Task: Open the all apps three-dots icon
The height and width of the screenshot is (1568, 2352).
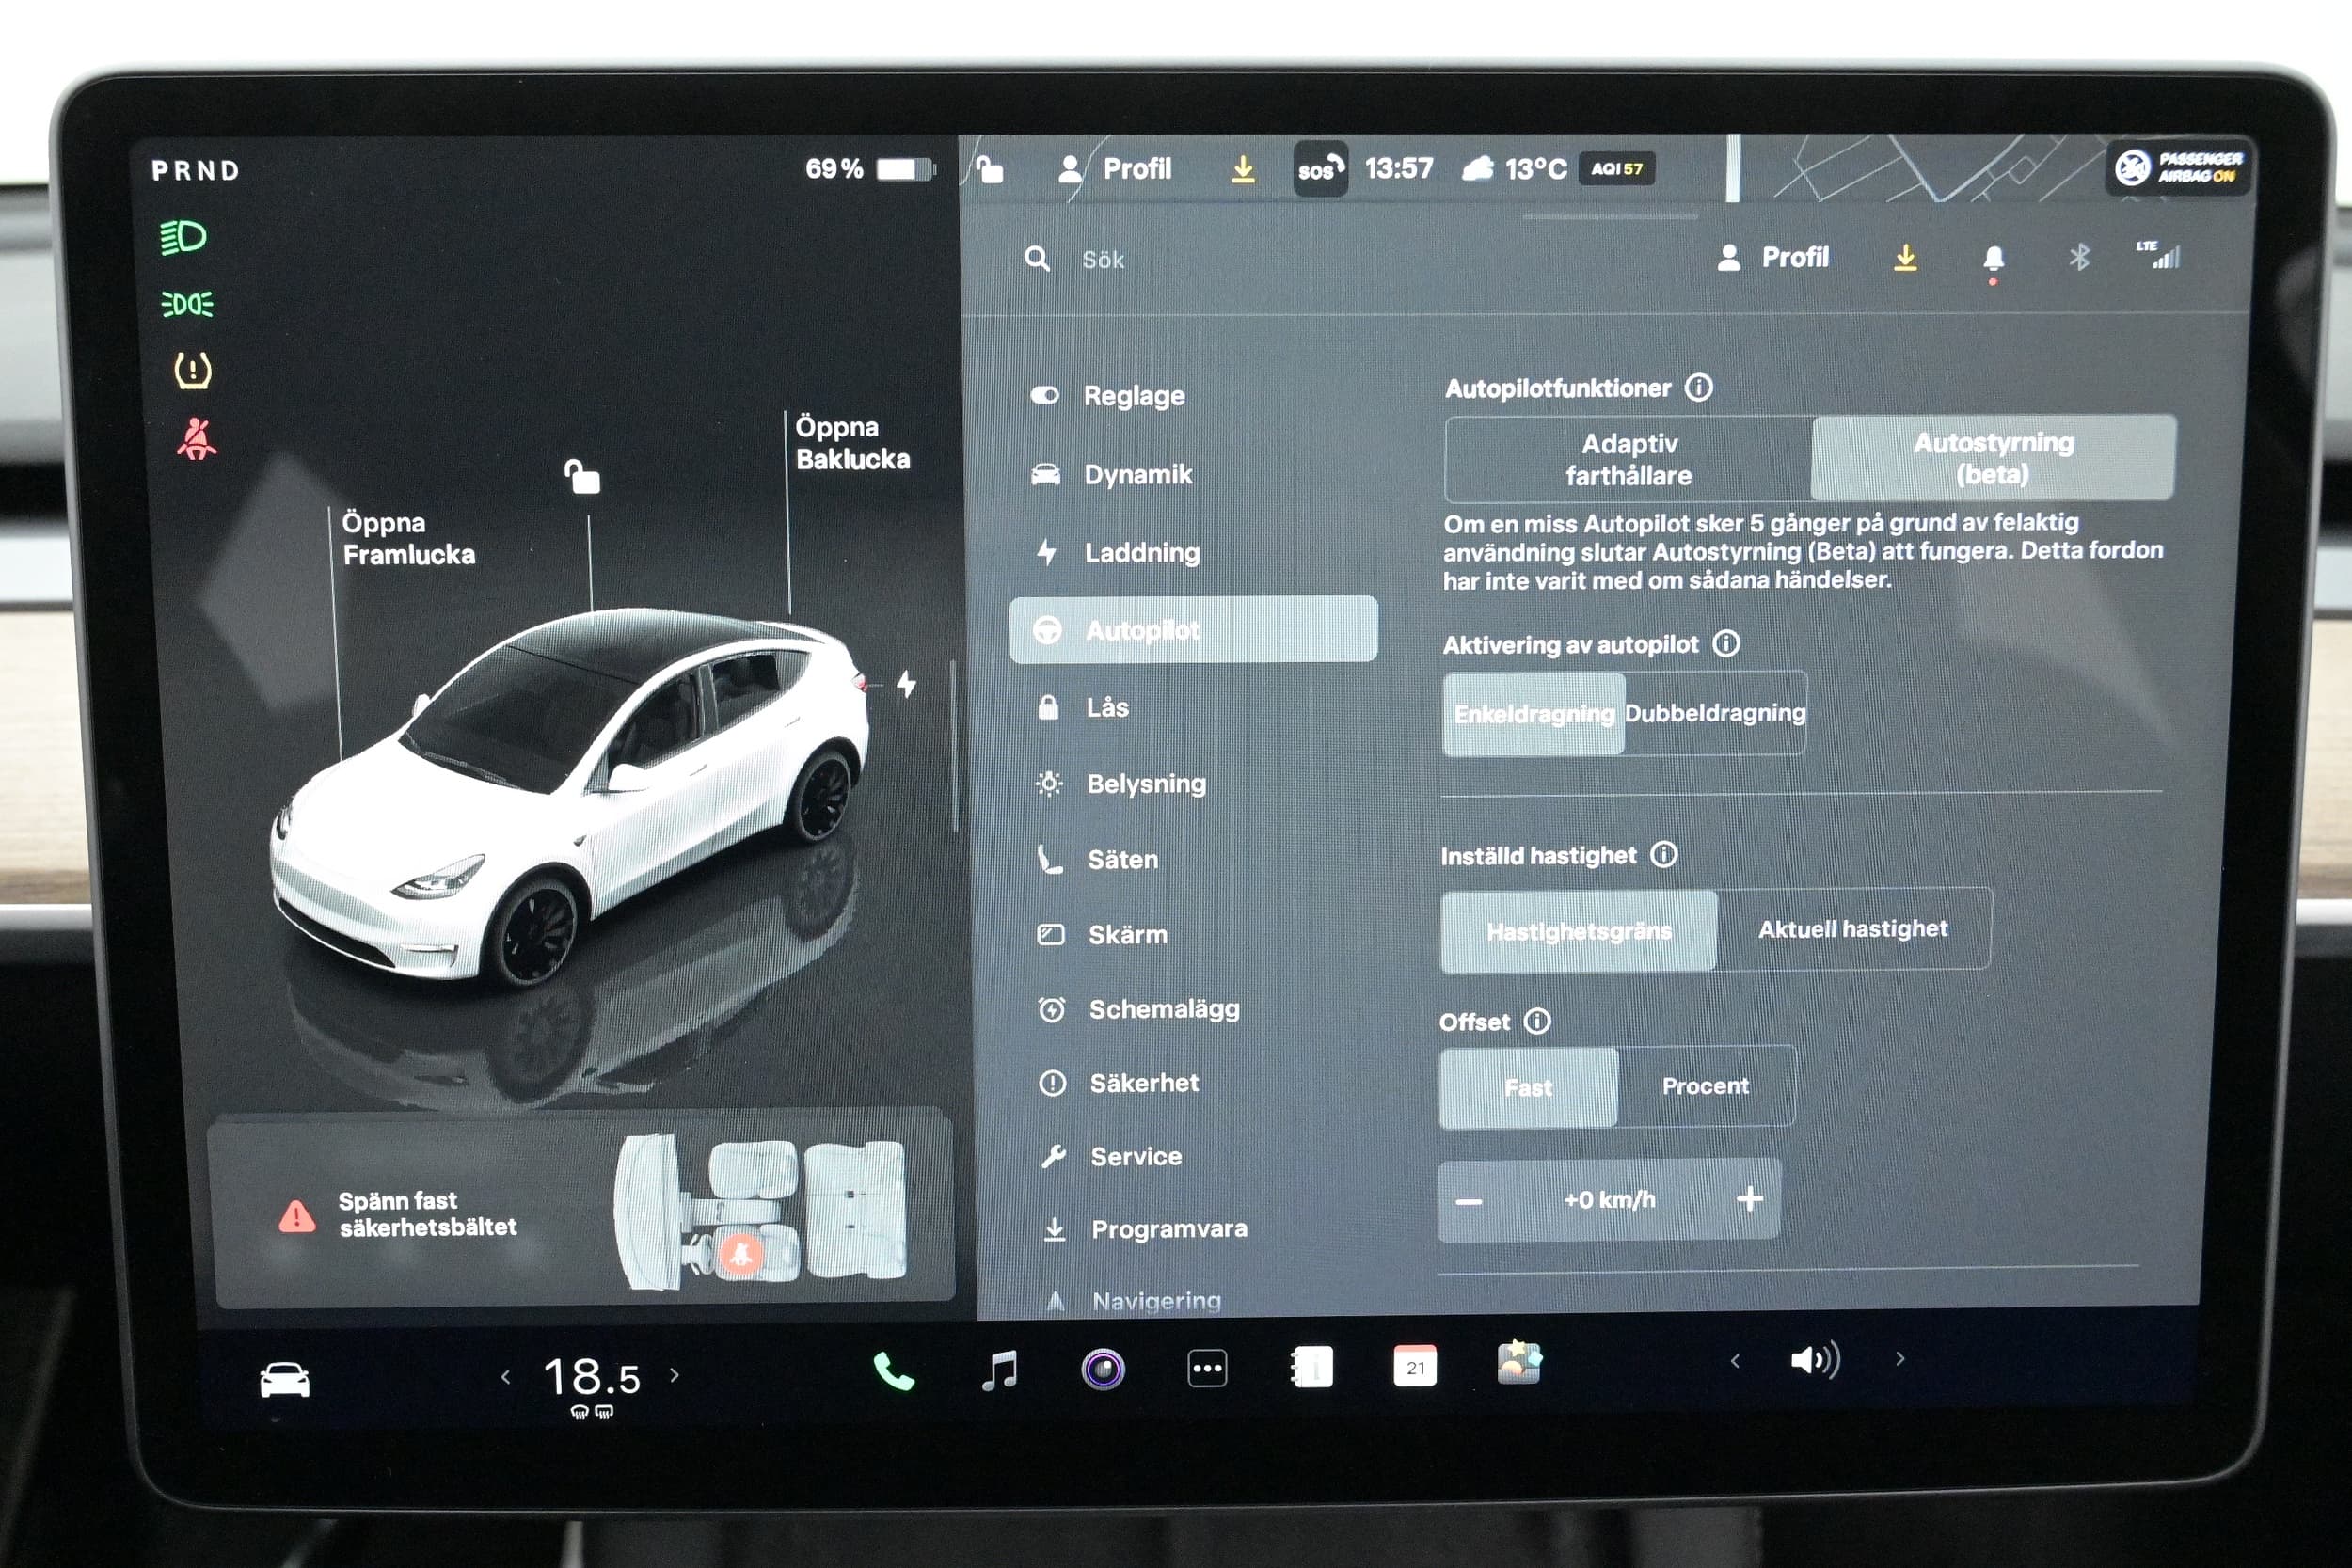Action: point(1207,1368)
